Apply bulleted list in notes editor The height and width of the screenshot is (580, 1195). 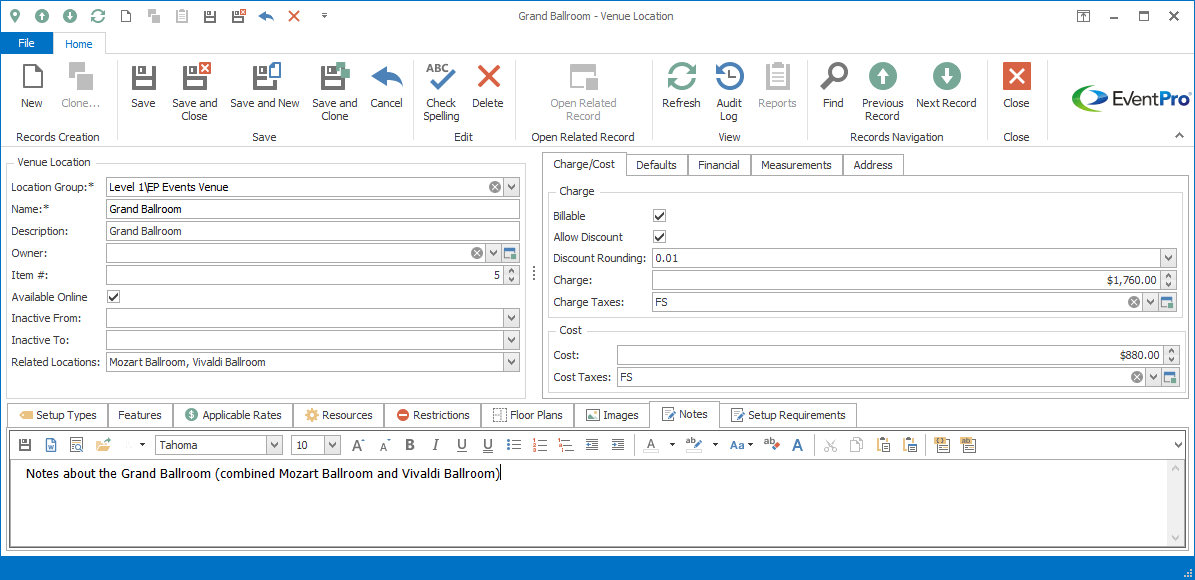point(514,445)
